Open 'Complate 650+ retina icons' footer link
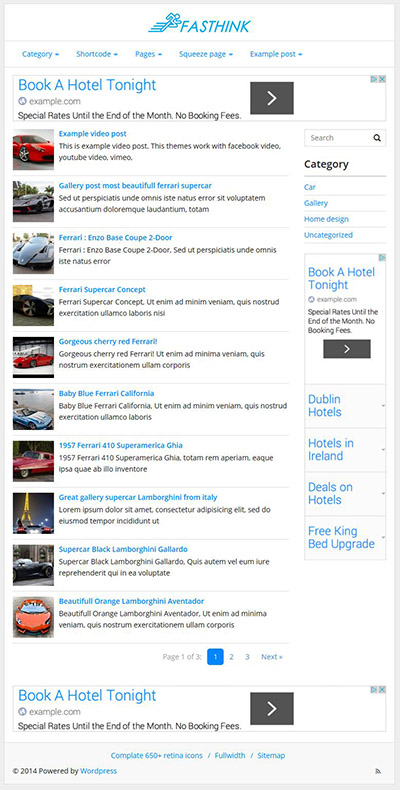Image resolution: width=400 pixels, height=790 pixels. (x=157, y=756)
